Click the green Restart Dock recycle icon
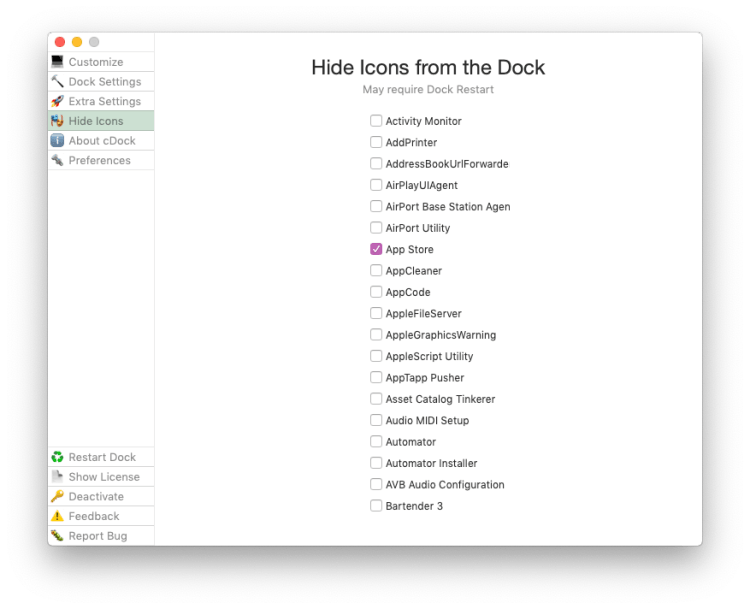Image resolution: width=750 pixels, height=609 pixels. coord(57,457)
